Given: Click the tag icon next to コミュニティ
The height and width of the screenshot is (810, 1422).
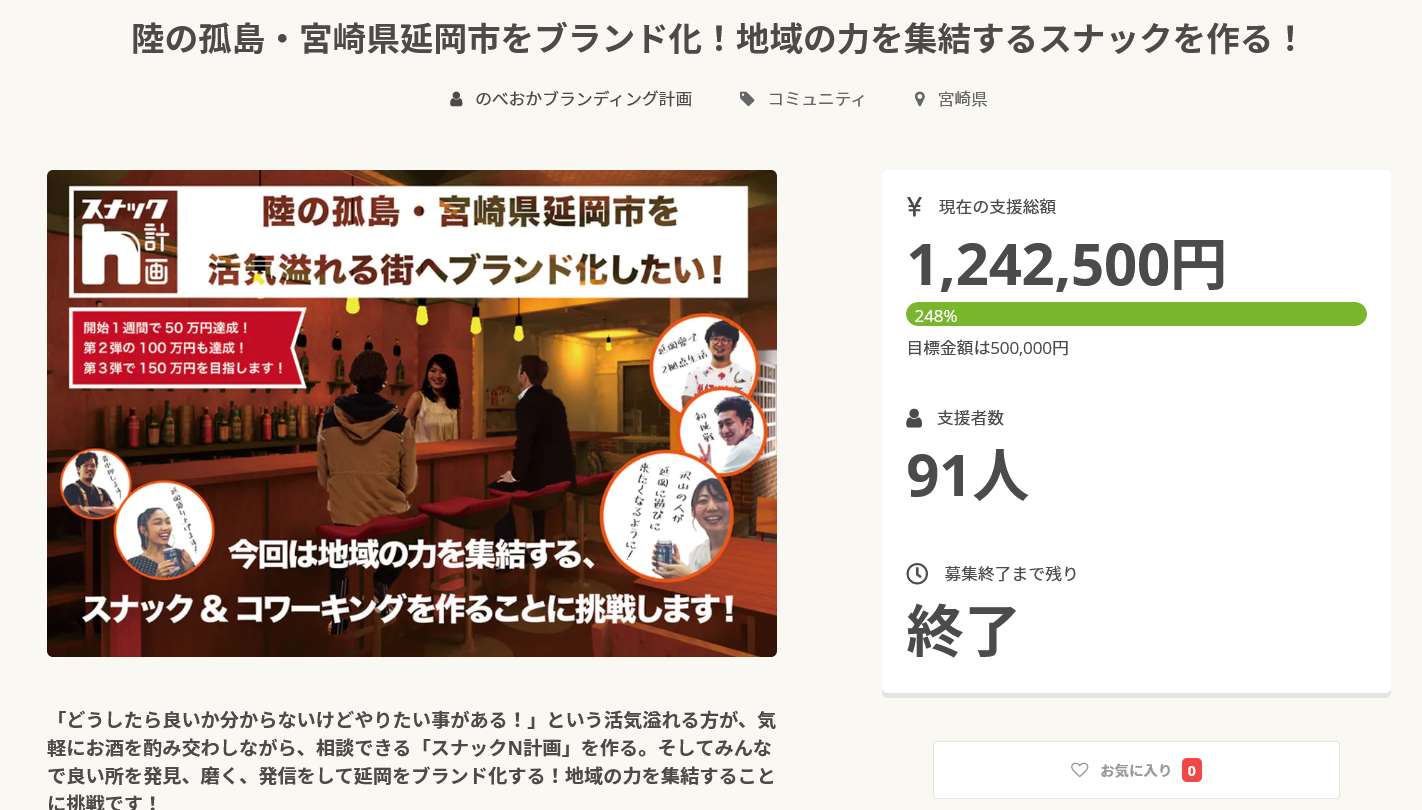Looking at the screenshot, I should pos(747,99).
